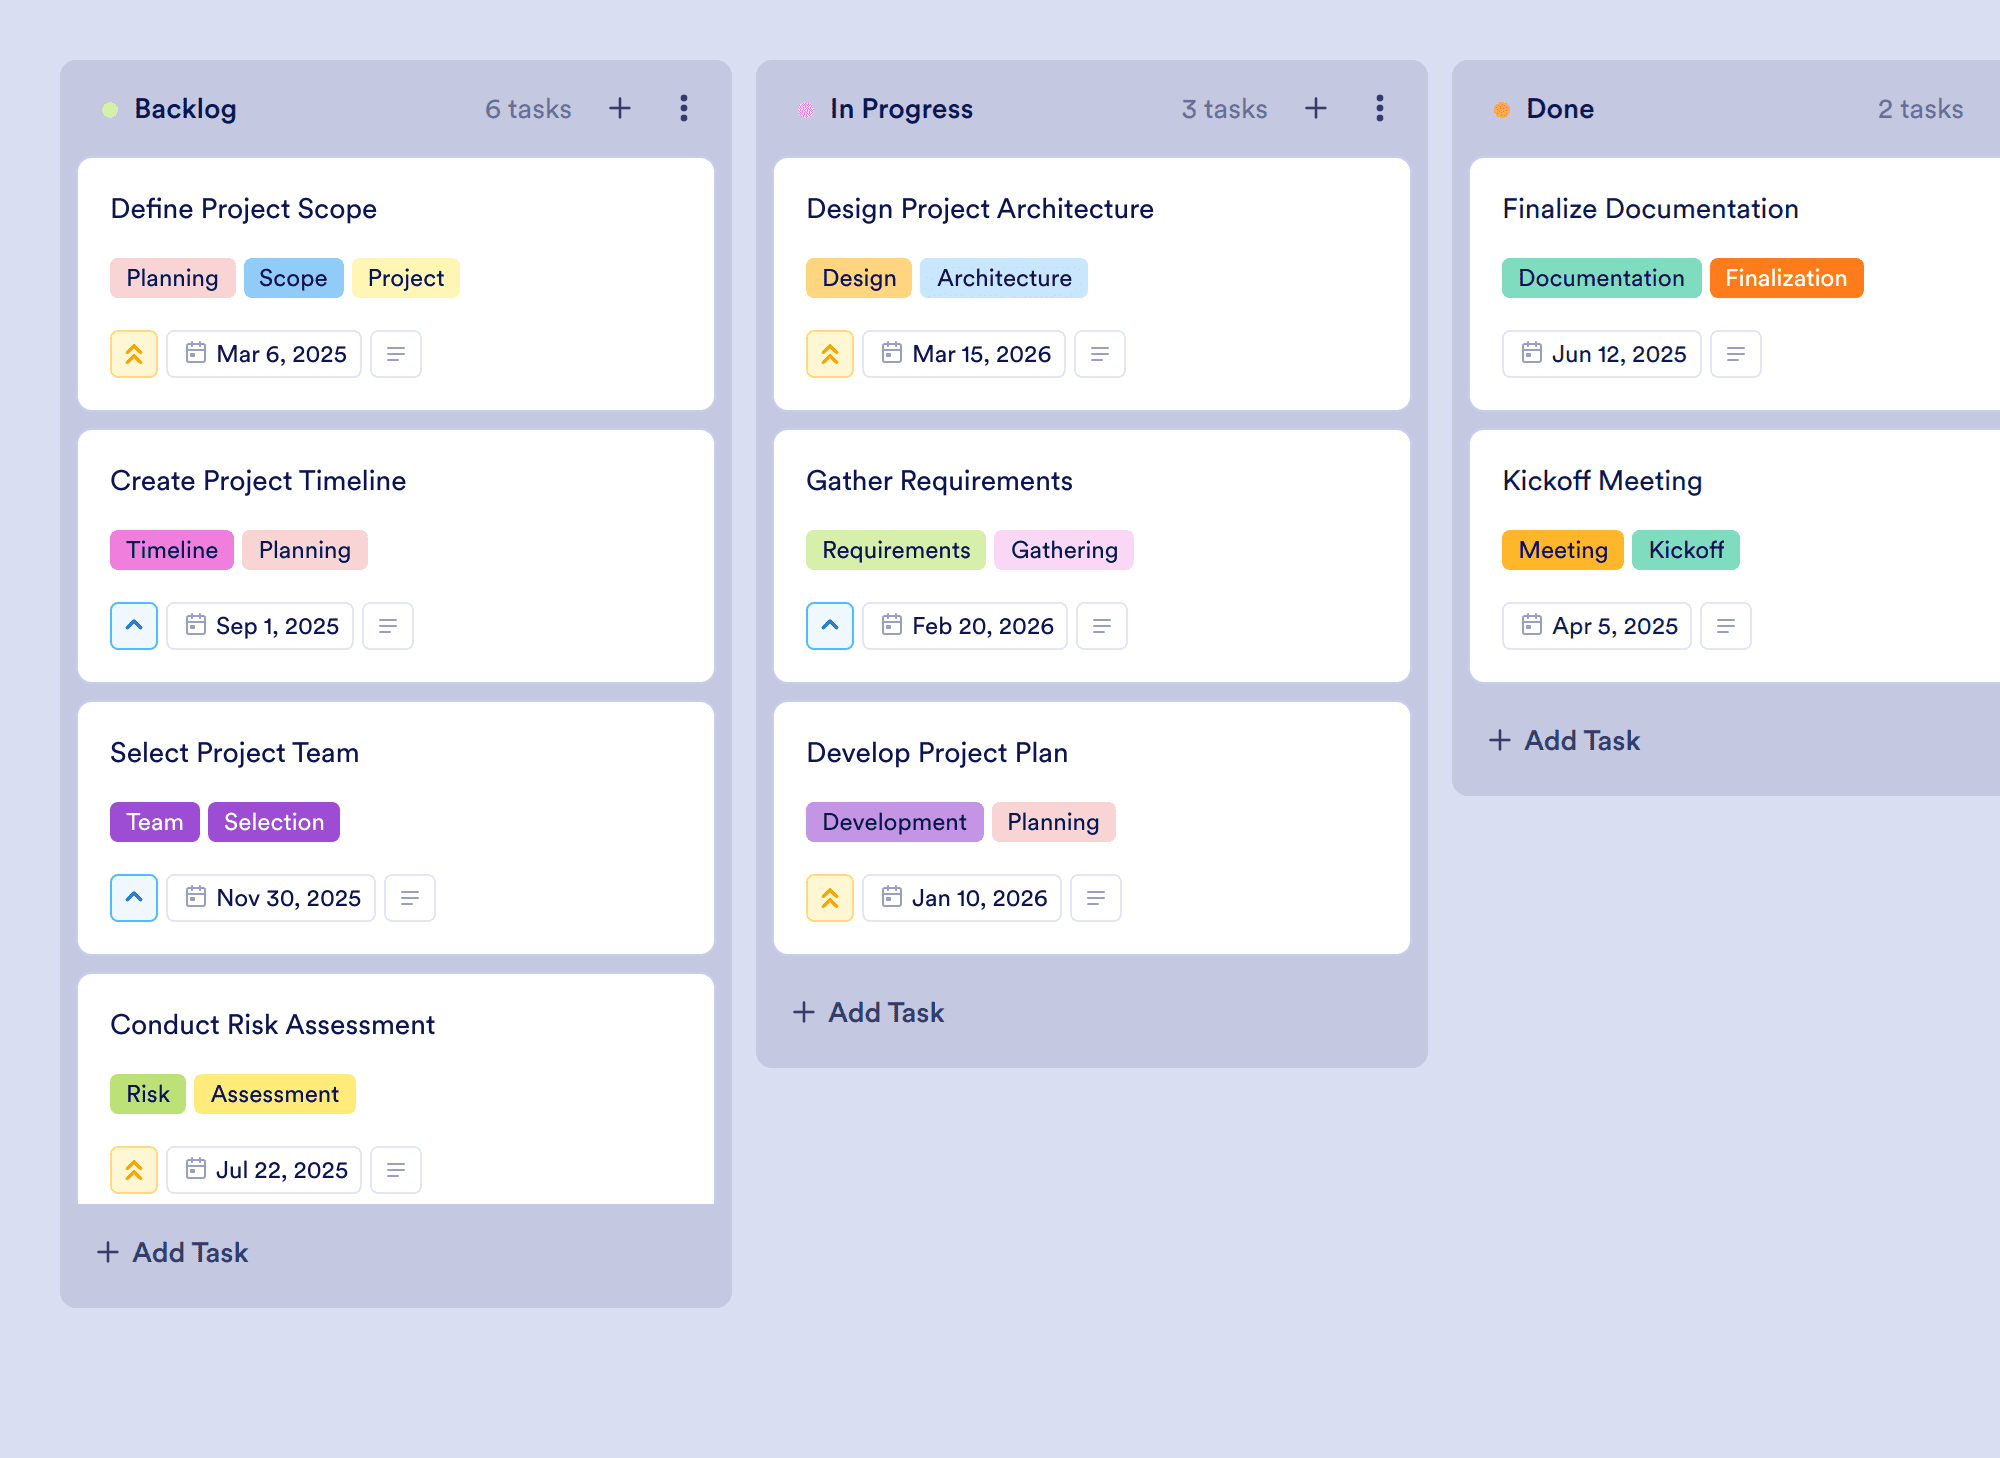
Task: Open the Gather Requirements card title
Action: pyautogui.click(x=939, y=480)
